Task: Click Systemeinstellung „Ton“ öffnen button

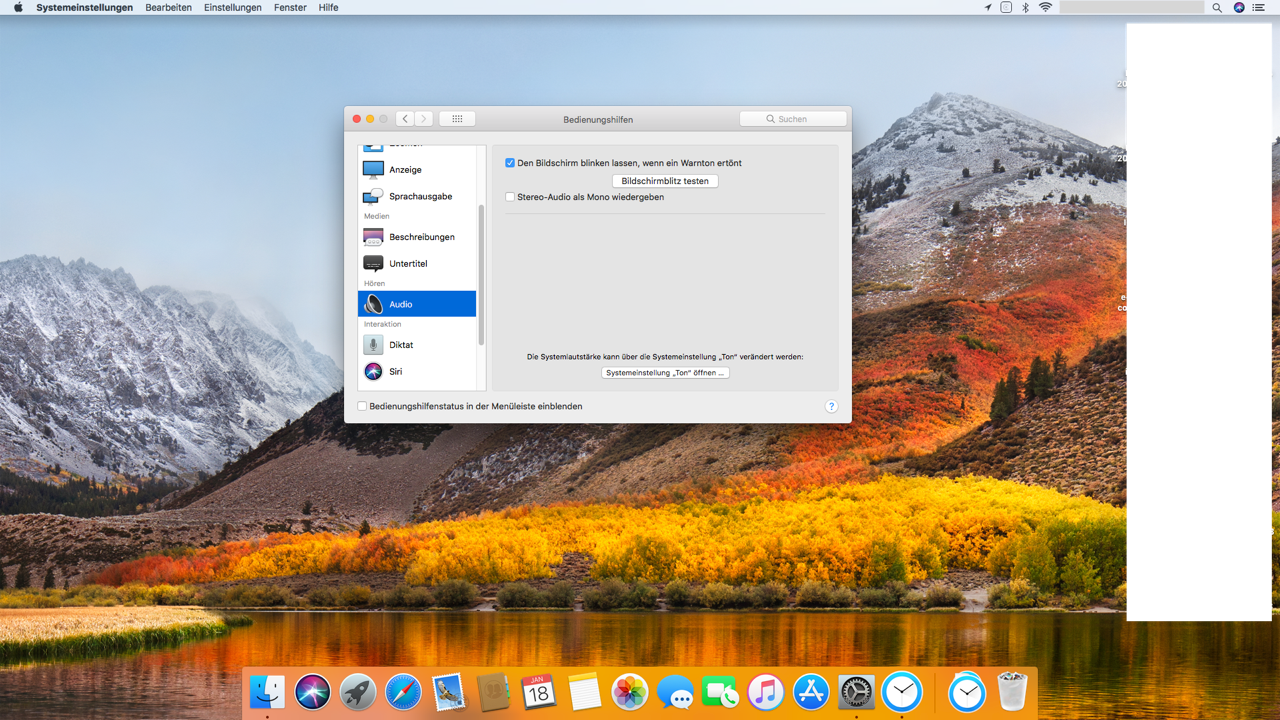Action: point(665,373)
